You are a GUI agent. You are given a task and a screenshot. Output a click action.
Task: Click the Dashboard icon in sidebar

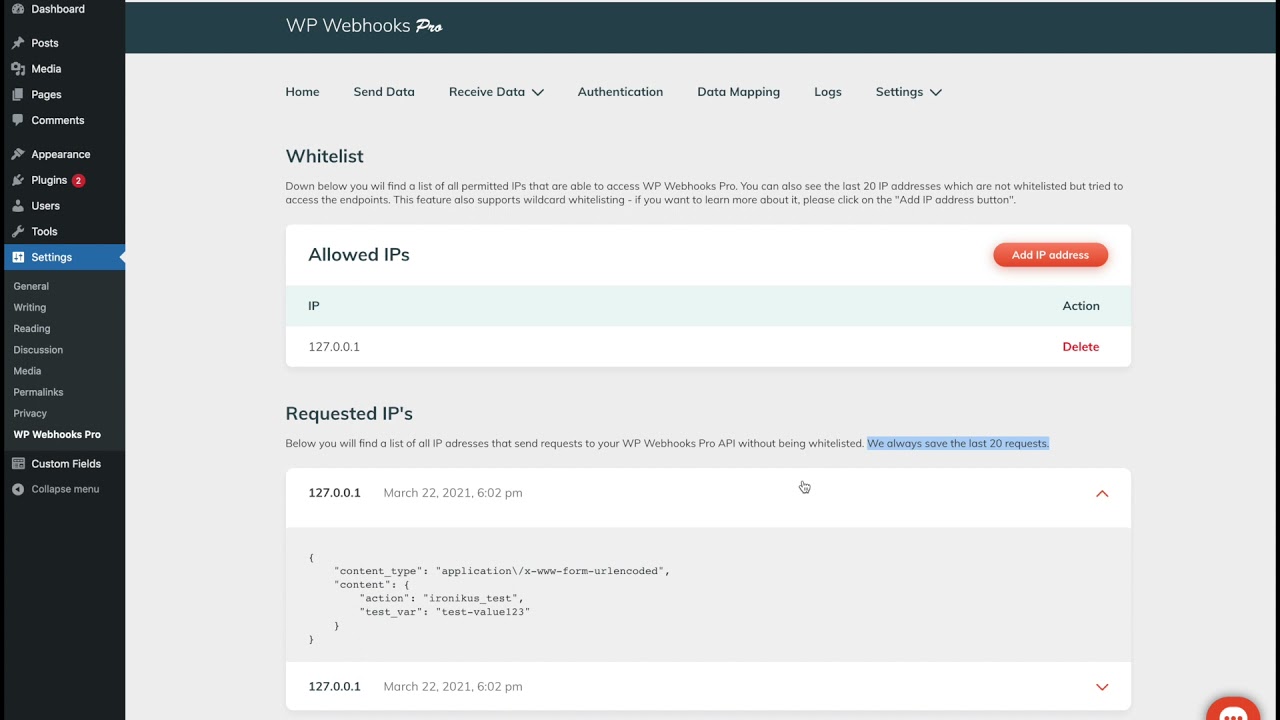pos(18,9)
